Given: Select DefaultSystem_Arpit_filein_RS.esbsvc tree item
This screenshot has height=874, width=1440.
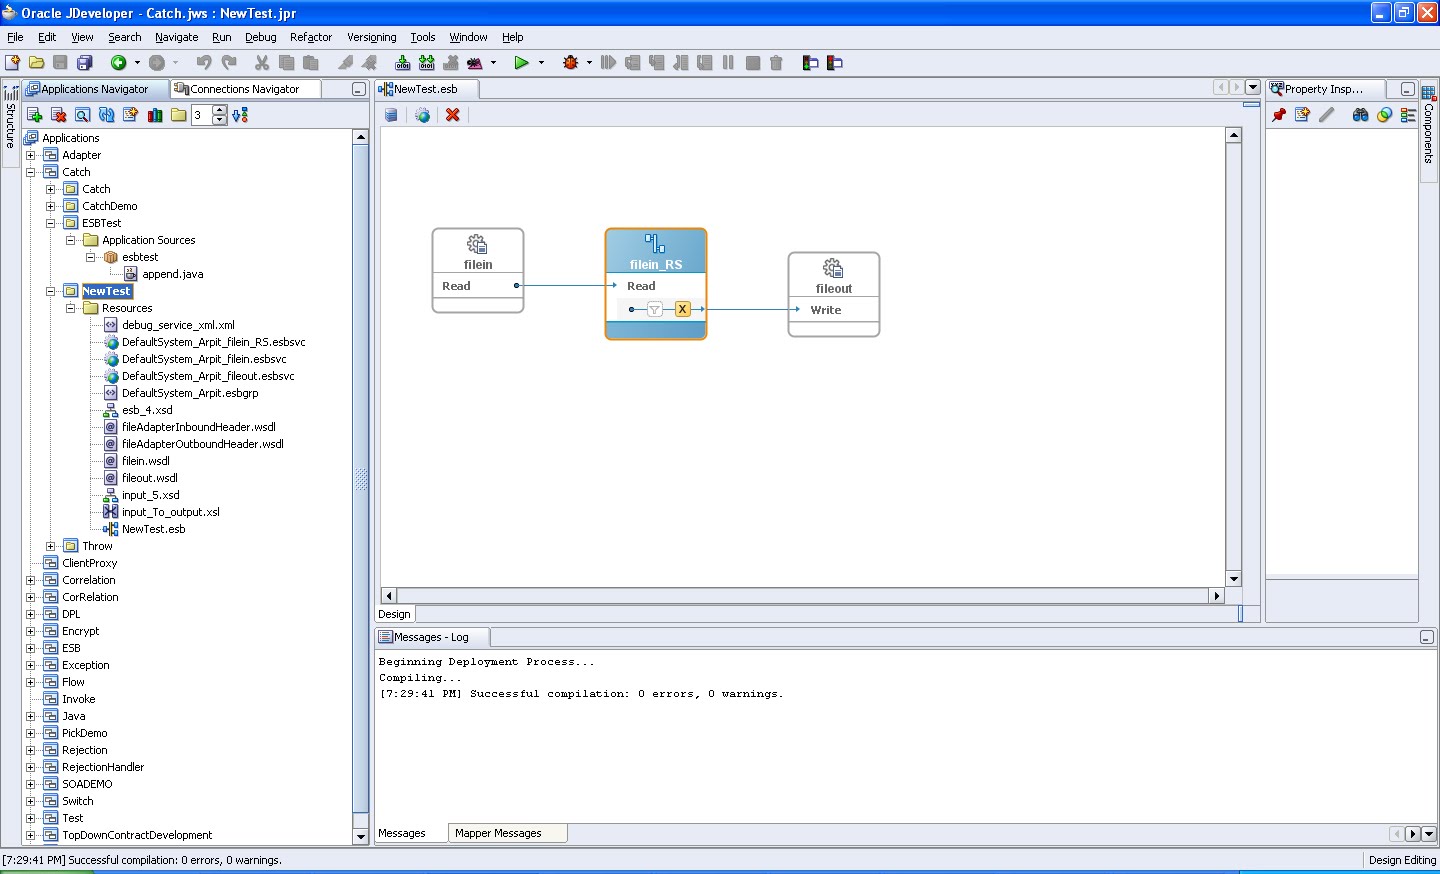Looking at the screenshot, I should tap(213, 342).
